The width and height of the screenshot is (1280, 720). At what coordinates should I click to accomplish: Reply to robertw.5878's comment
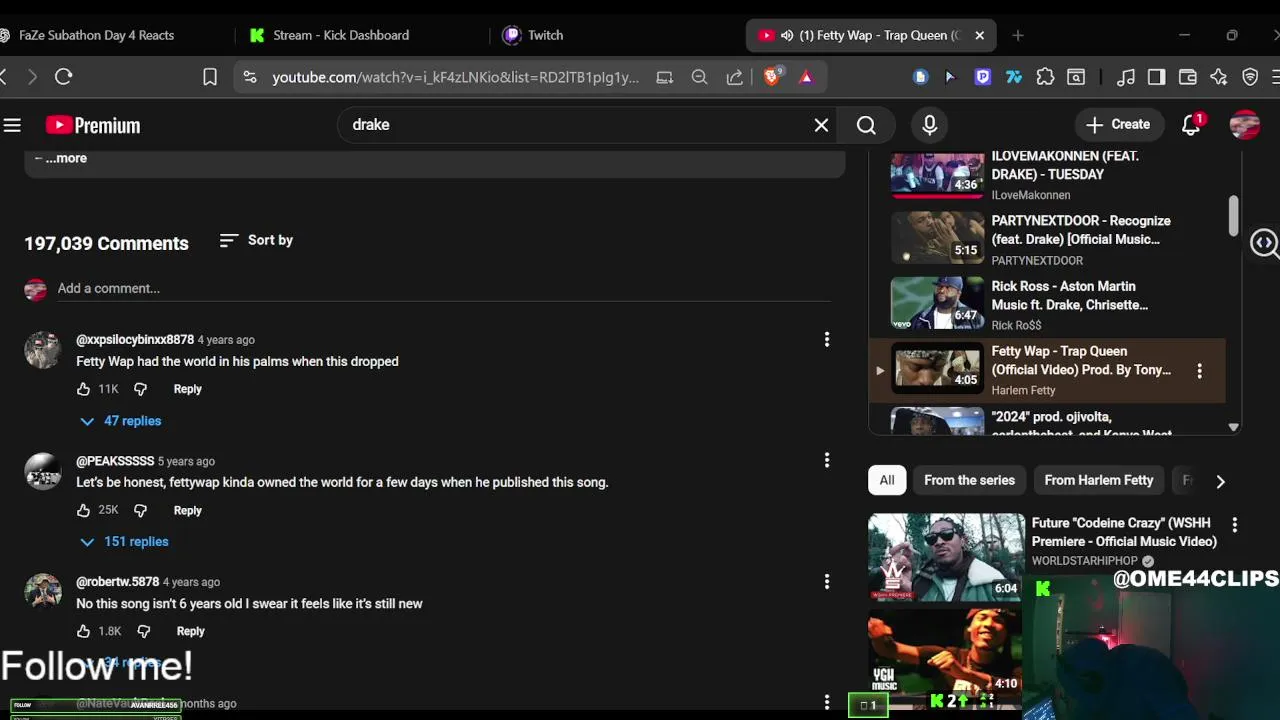coord(190,631)
